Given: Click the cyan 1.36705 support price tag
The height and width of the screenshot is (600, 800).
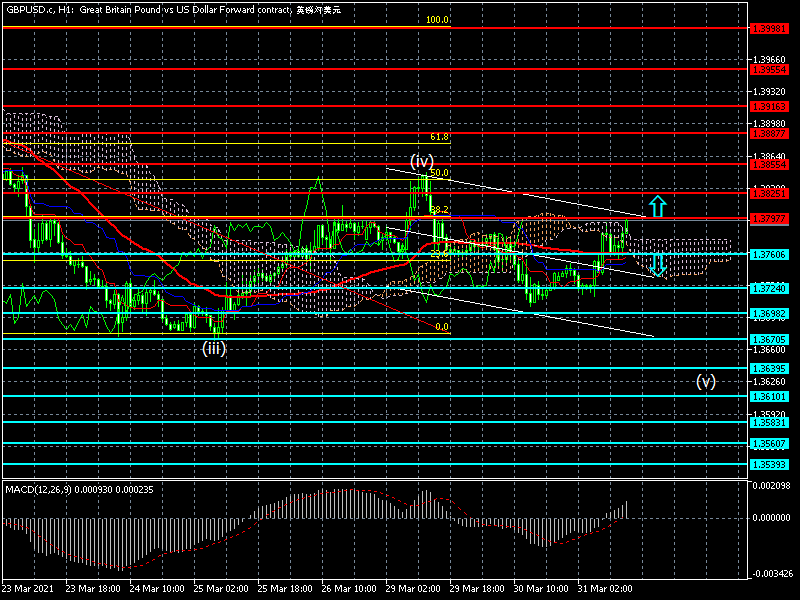Looking at the screenshot, I should (768, 339).
